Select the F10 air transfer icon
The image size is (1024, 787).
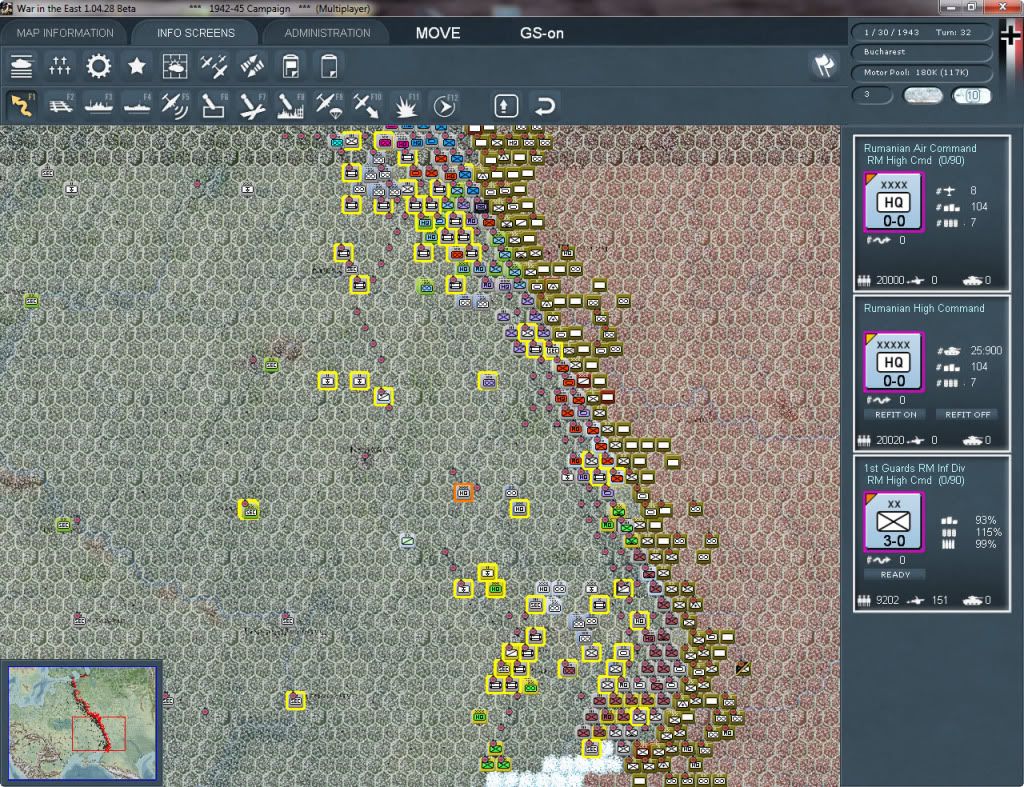(367, 105)
